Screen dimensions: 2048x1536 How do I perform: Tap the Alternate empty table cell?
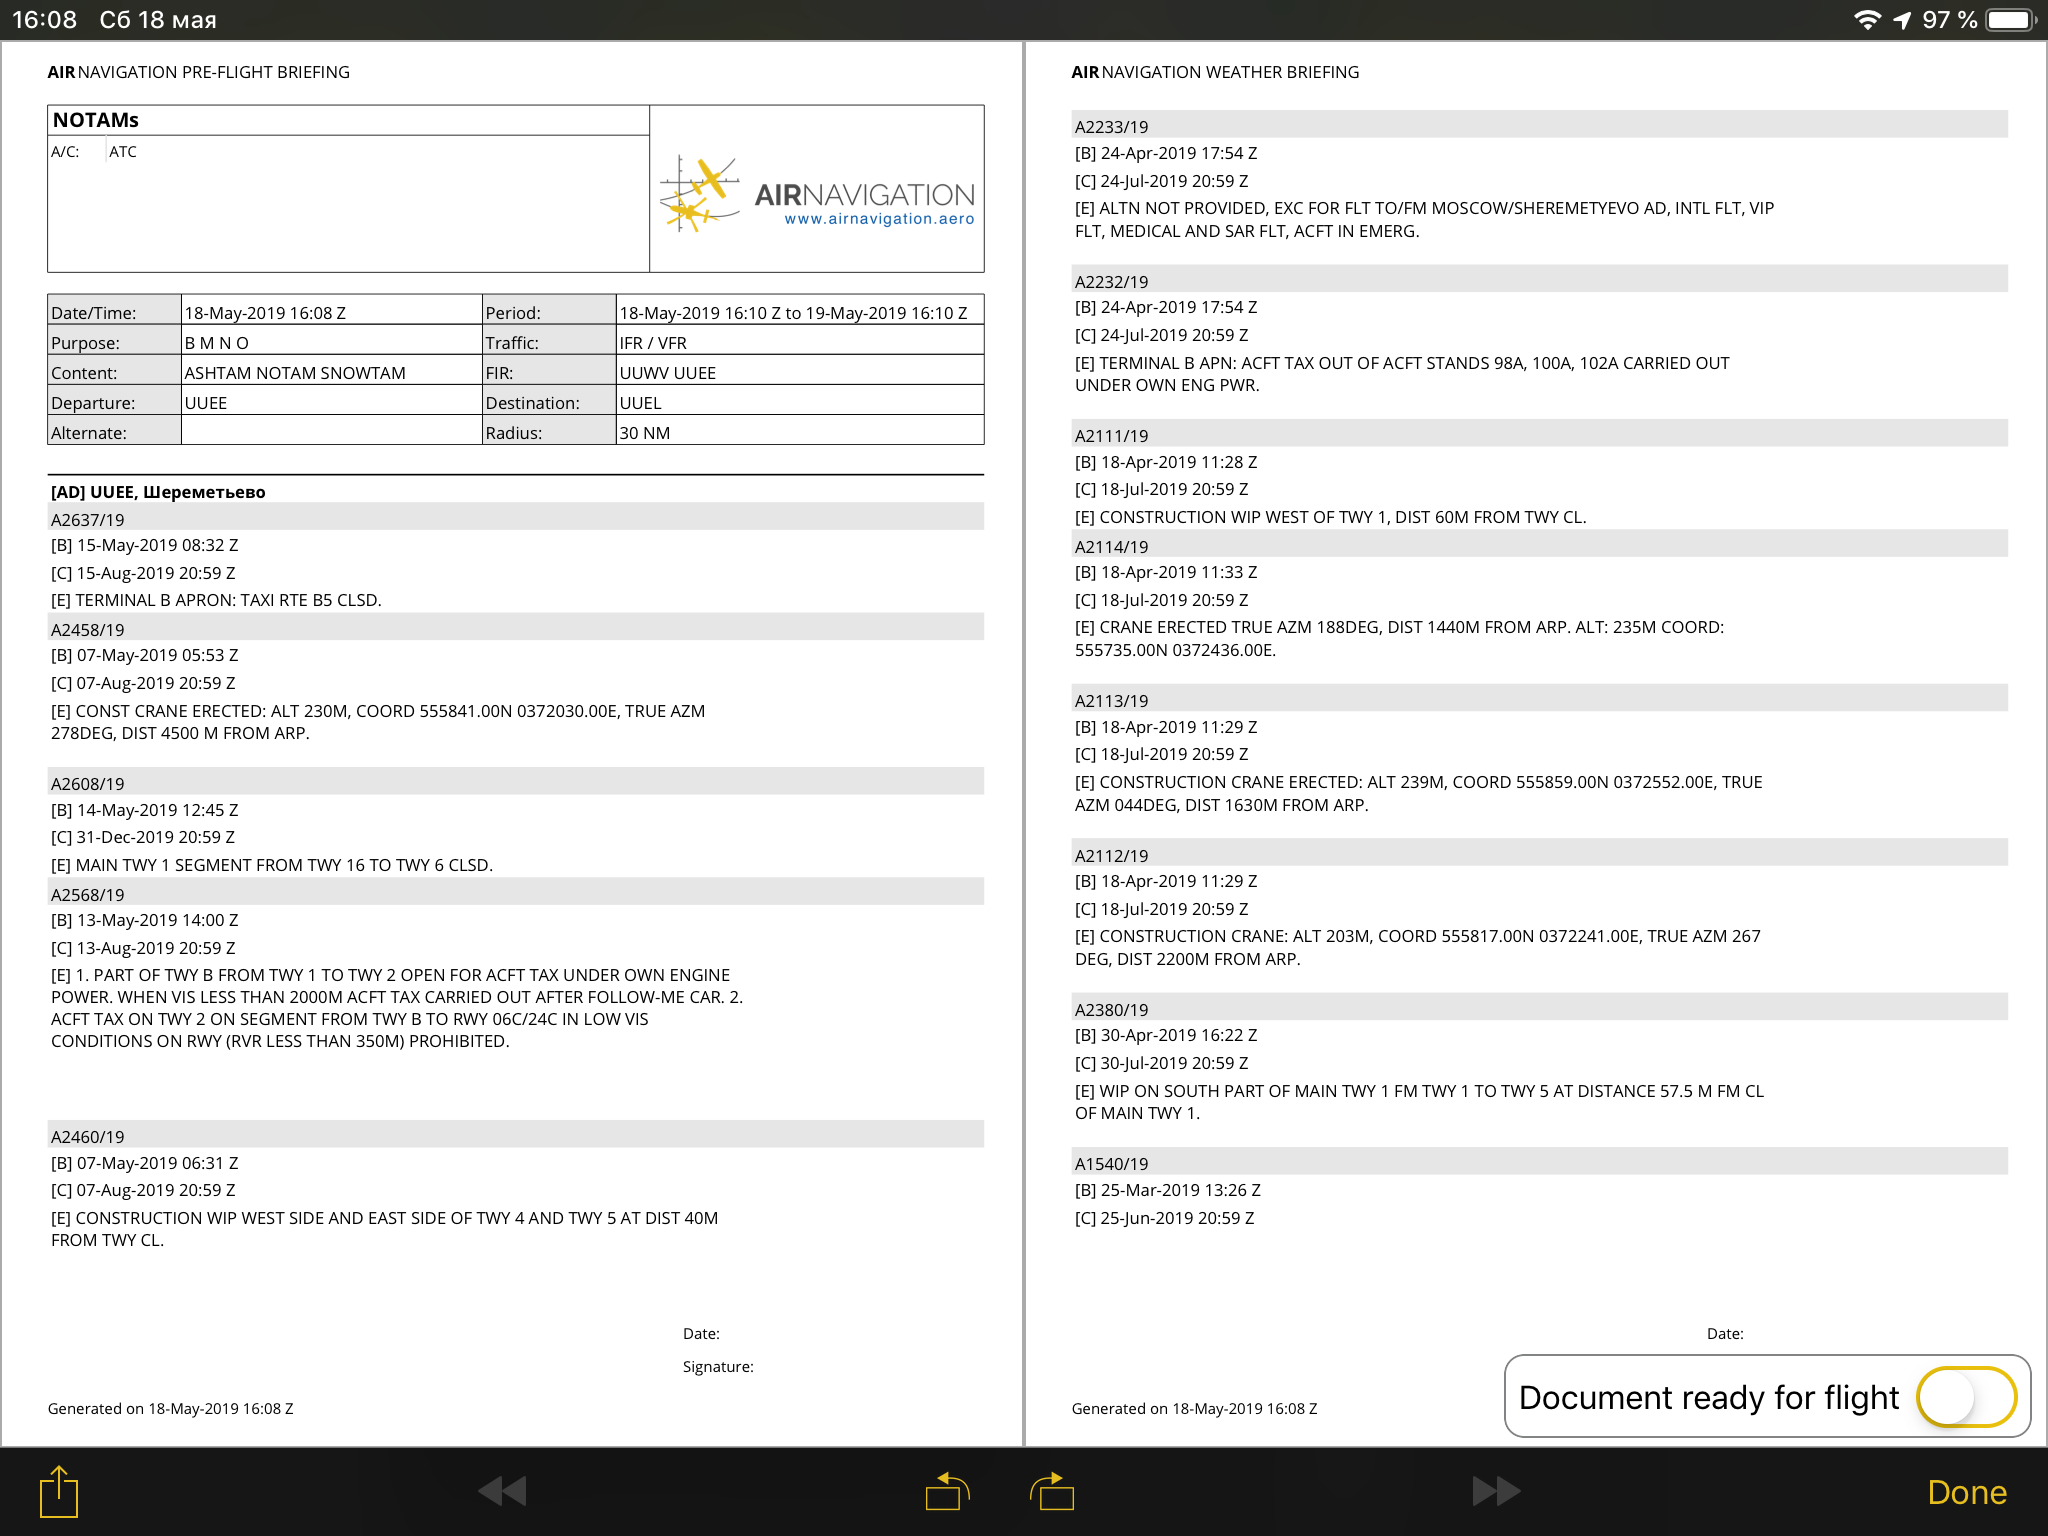pos(330,432)
